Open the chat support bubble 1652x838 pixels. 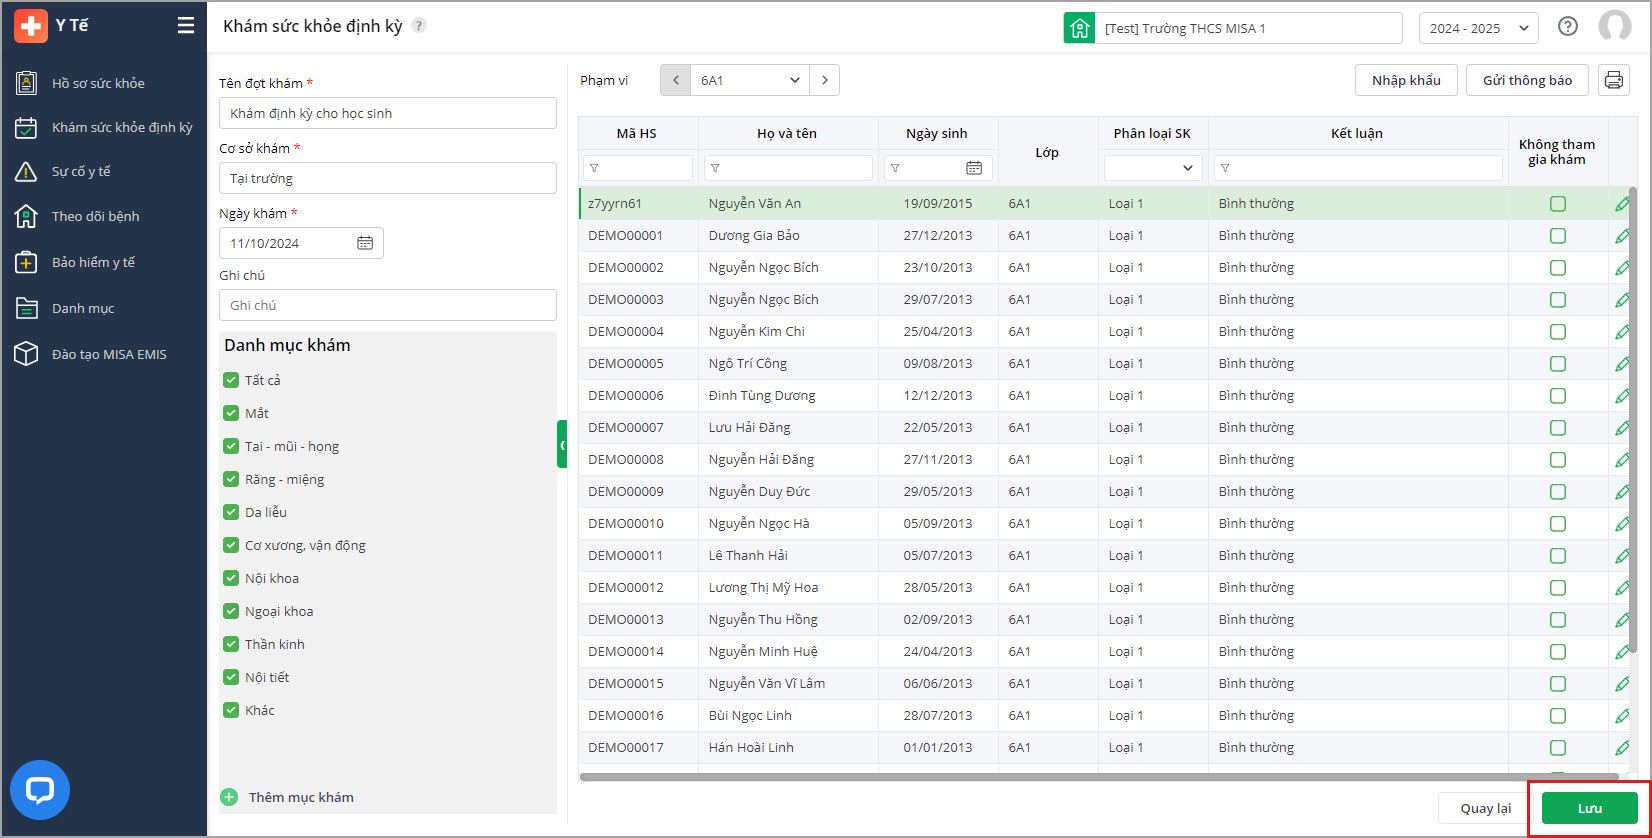tap(40, 790)
